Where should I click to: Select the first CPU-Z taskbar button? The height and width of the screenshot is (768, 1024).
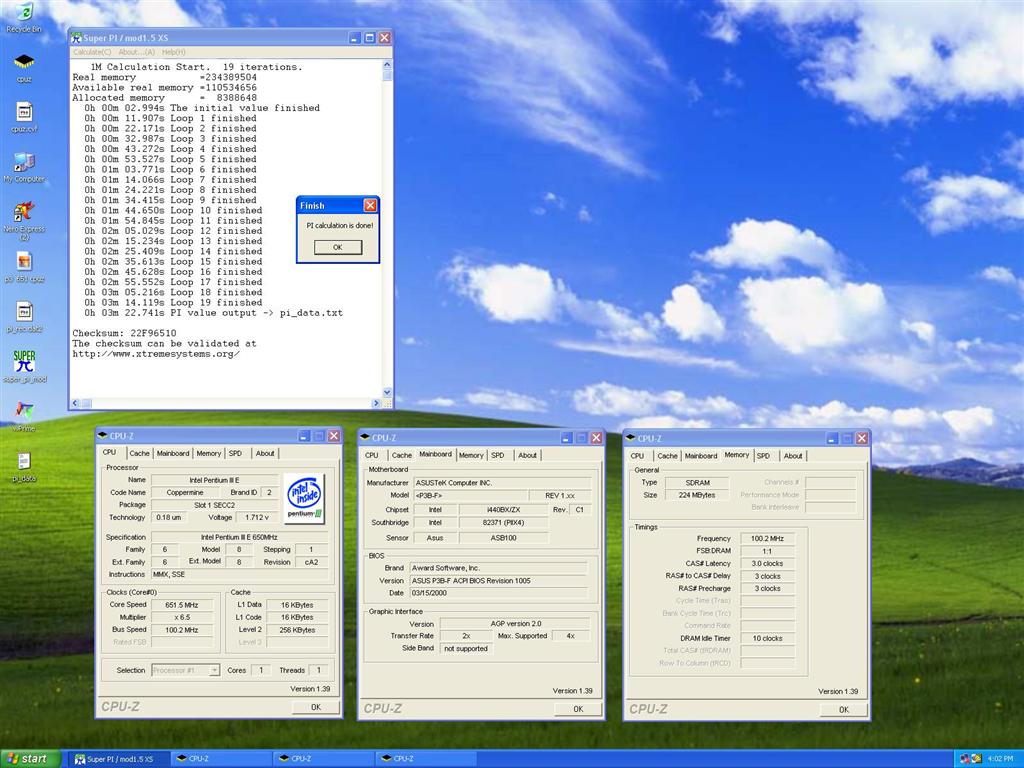222,759
